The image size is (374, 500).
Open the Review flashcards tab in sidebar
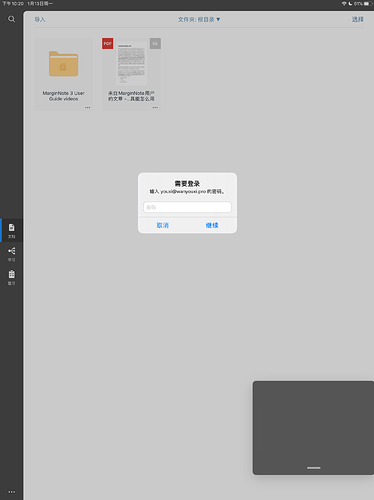pos(11,277)
